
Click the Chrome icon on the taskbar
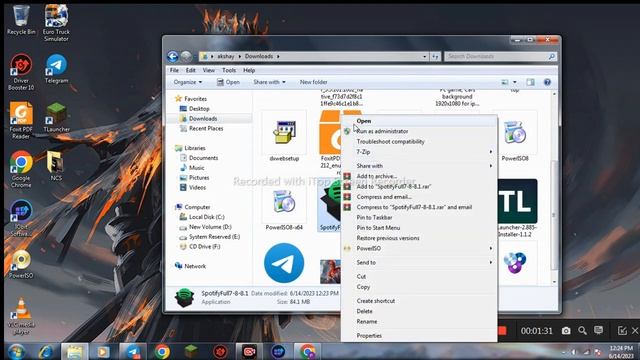tap(162, 352)
